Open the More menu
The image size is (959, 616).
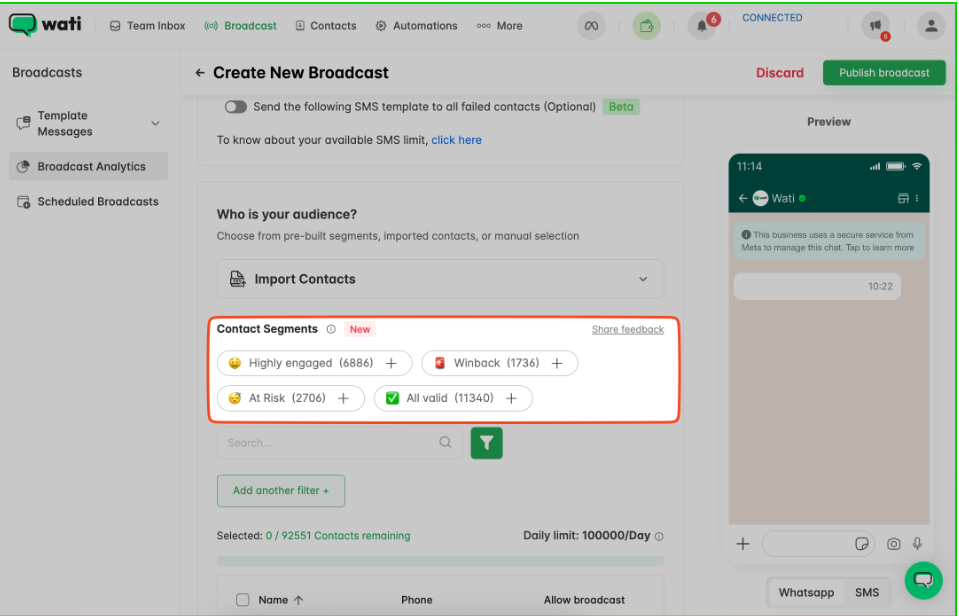(x=499, y=26)
